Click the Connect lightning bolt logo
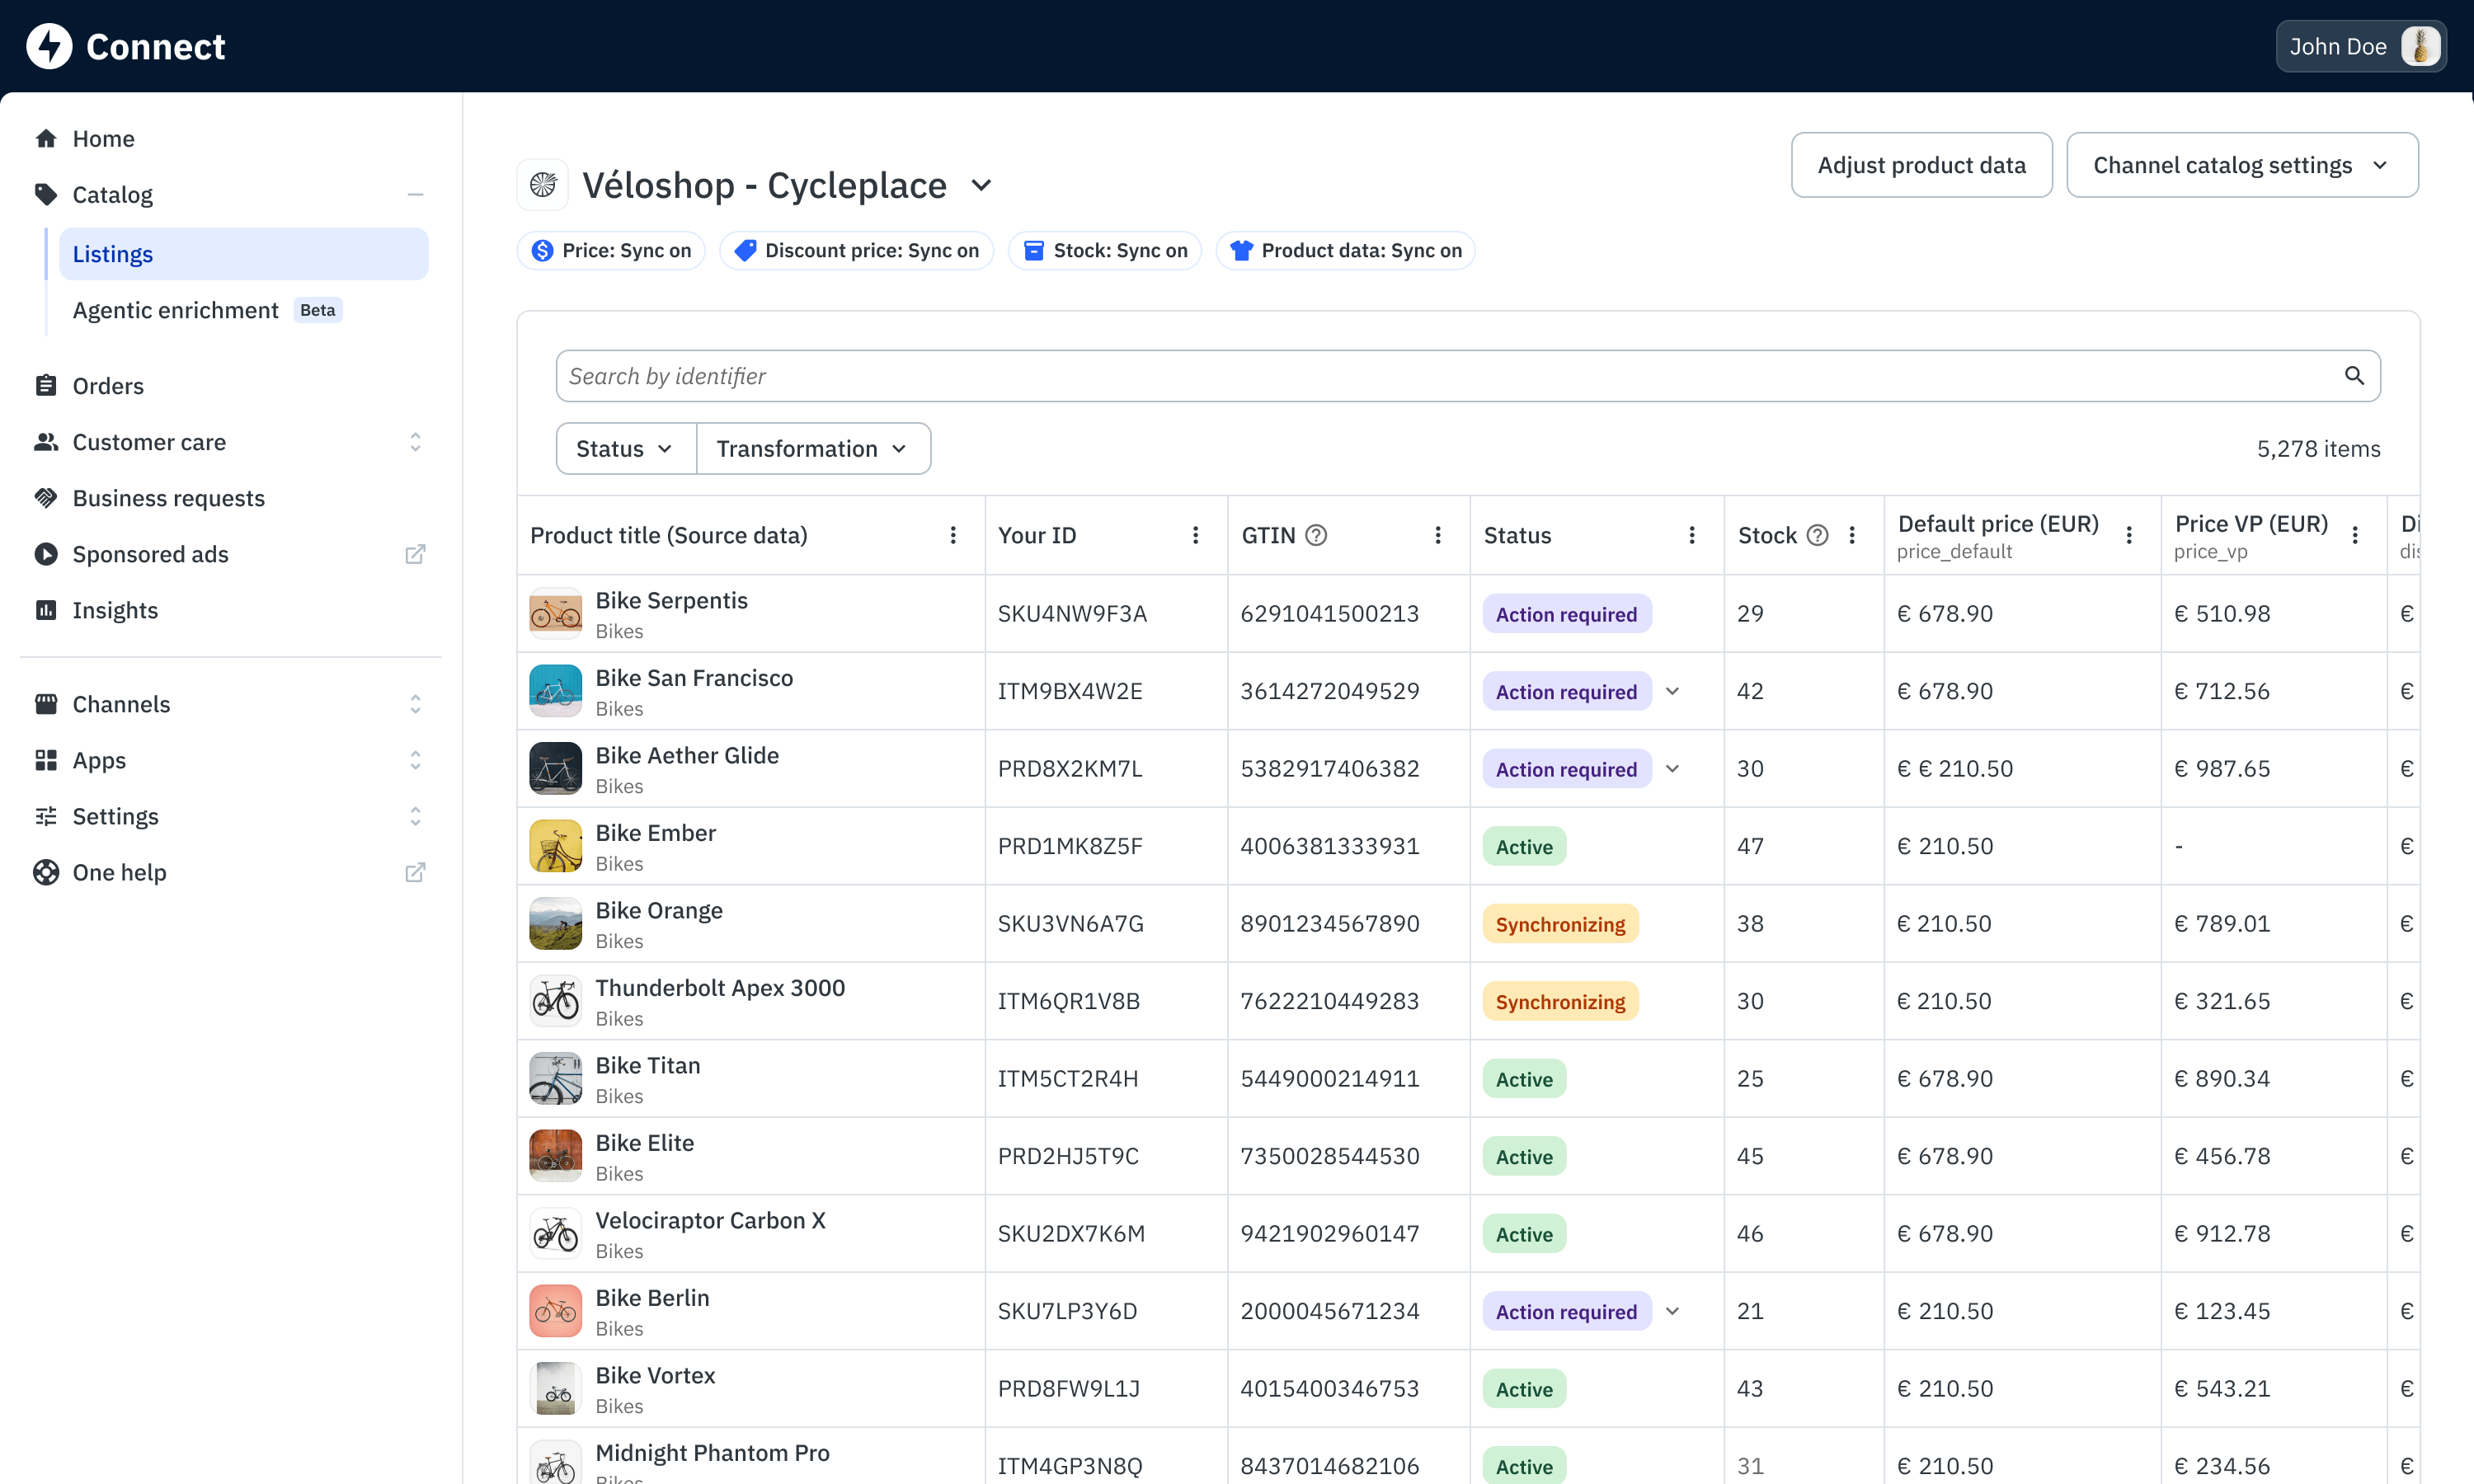The width and height of the screenshot is (2474, 1484). pyautogui.click(x=49, y=46)
